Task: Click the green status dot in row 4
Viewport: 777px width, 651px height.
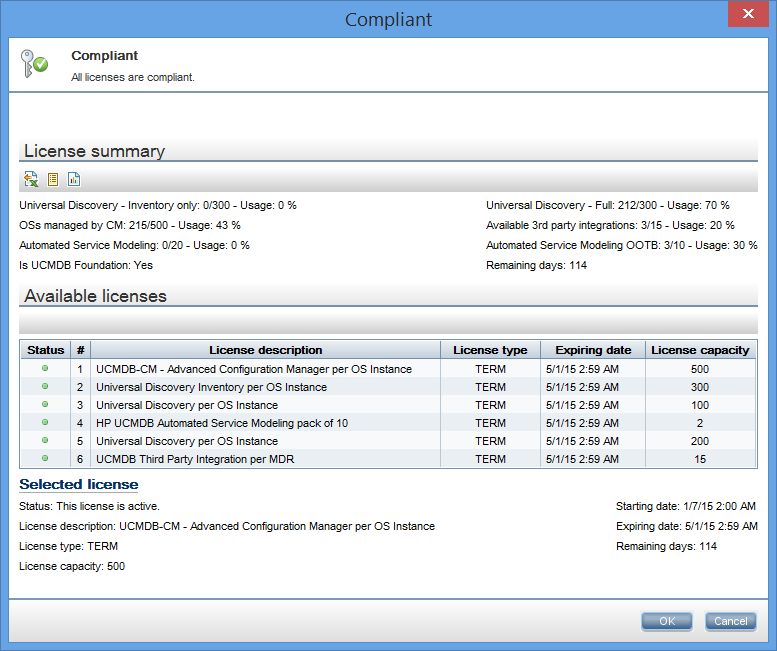Action: (x=45, y=422)
